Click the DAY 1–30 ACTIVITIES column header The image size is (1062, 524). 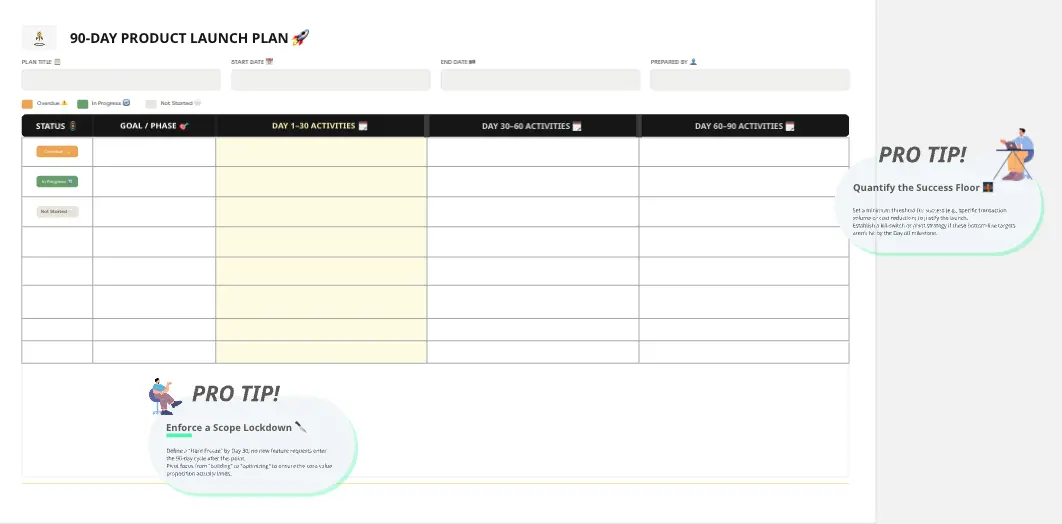click(320, 126)
